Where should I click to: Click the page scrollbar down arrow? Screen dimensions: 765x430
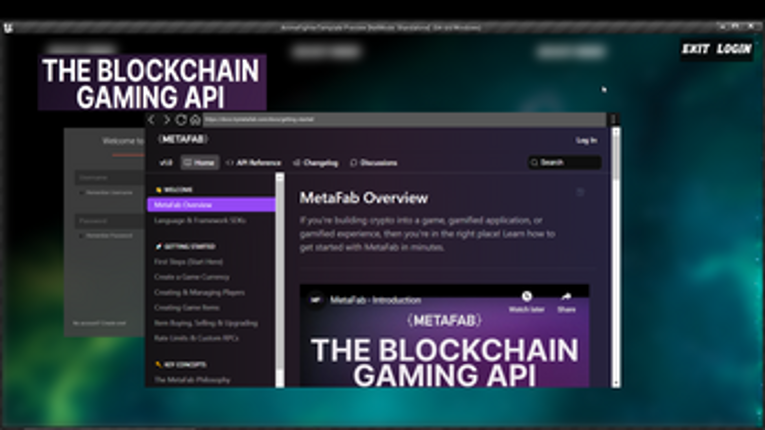point(616,383)
